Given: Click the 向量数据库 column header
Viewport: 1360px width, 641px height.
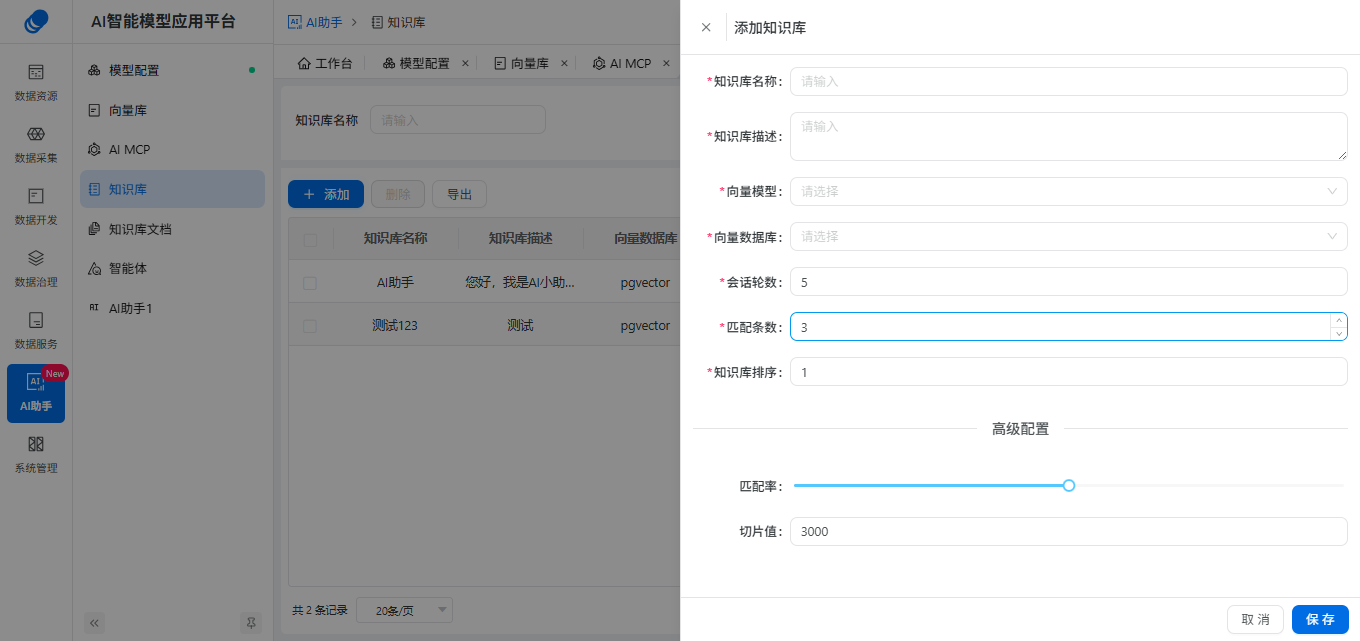Looking at the screenshot, I should (x=646, y=239).
